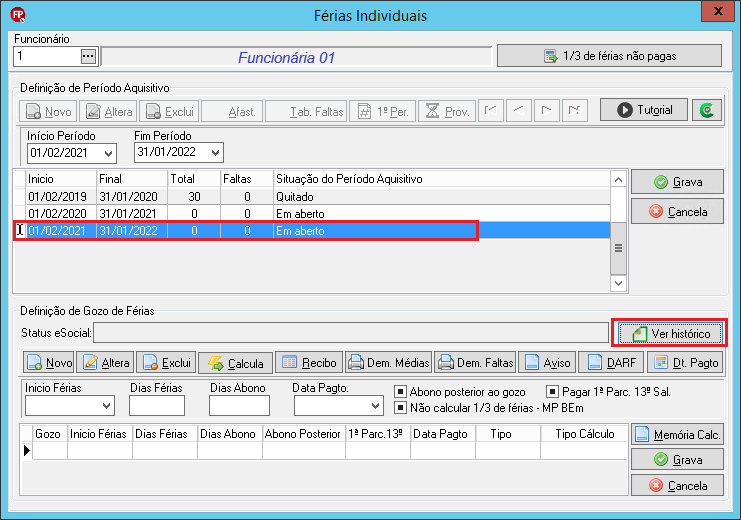
Task: Open the DARF document button
Action: (x=611, y=363)
